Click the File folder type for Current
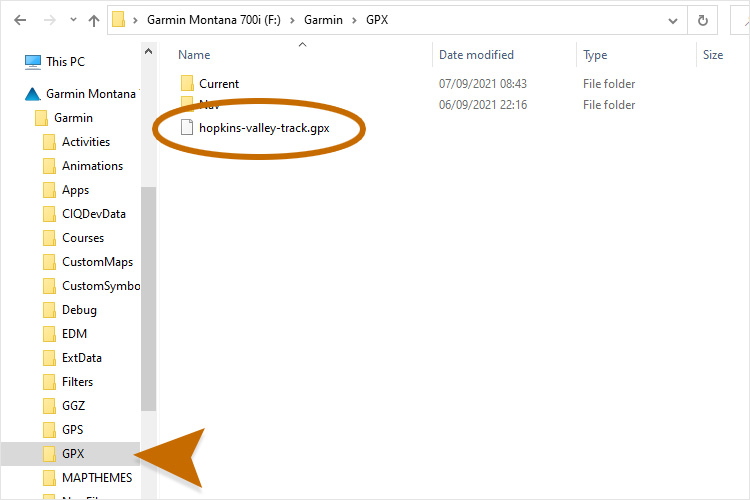 pyautogui.click(x=609, y=84)
